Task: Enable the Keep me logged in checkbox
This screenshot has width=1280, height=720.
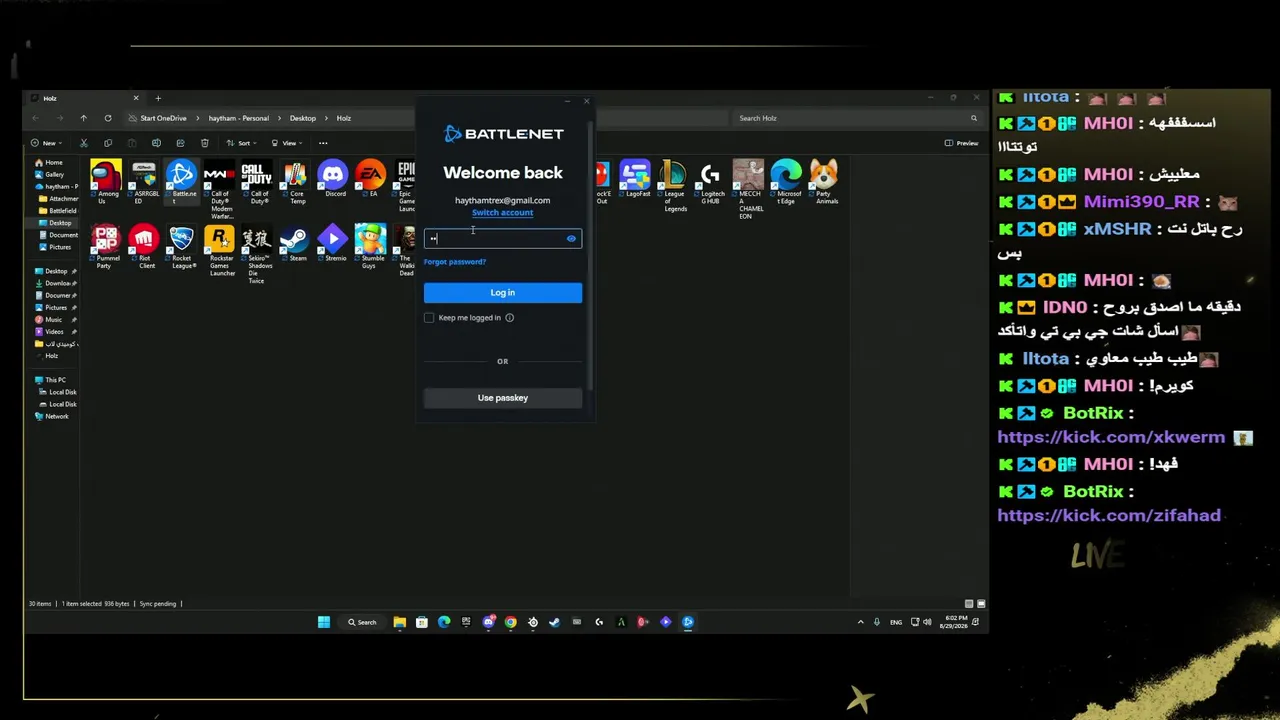Action: (429, 318)
